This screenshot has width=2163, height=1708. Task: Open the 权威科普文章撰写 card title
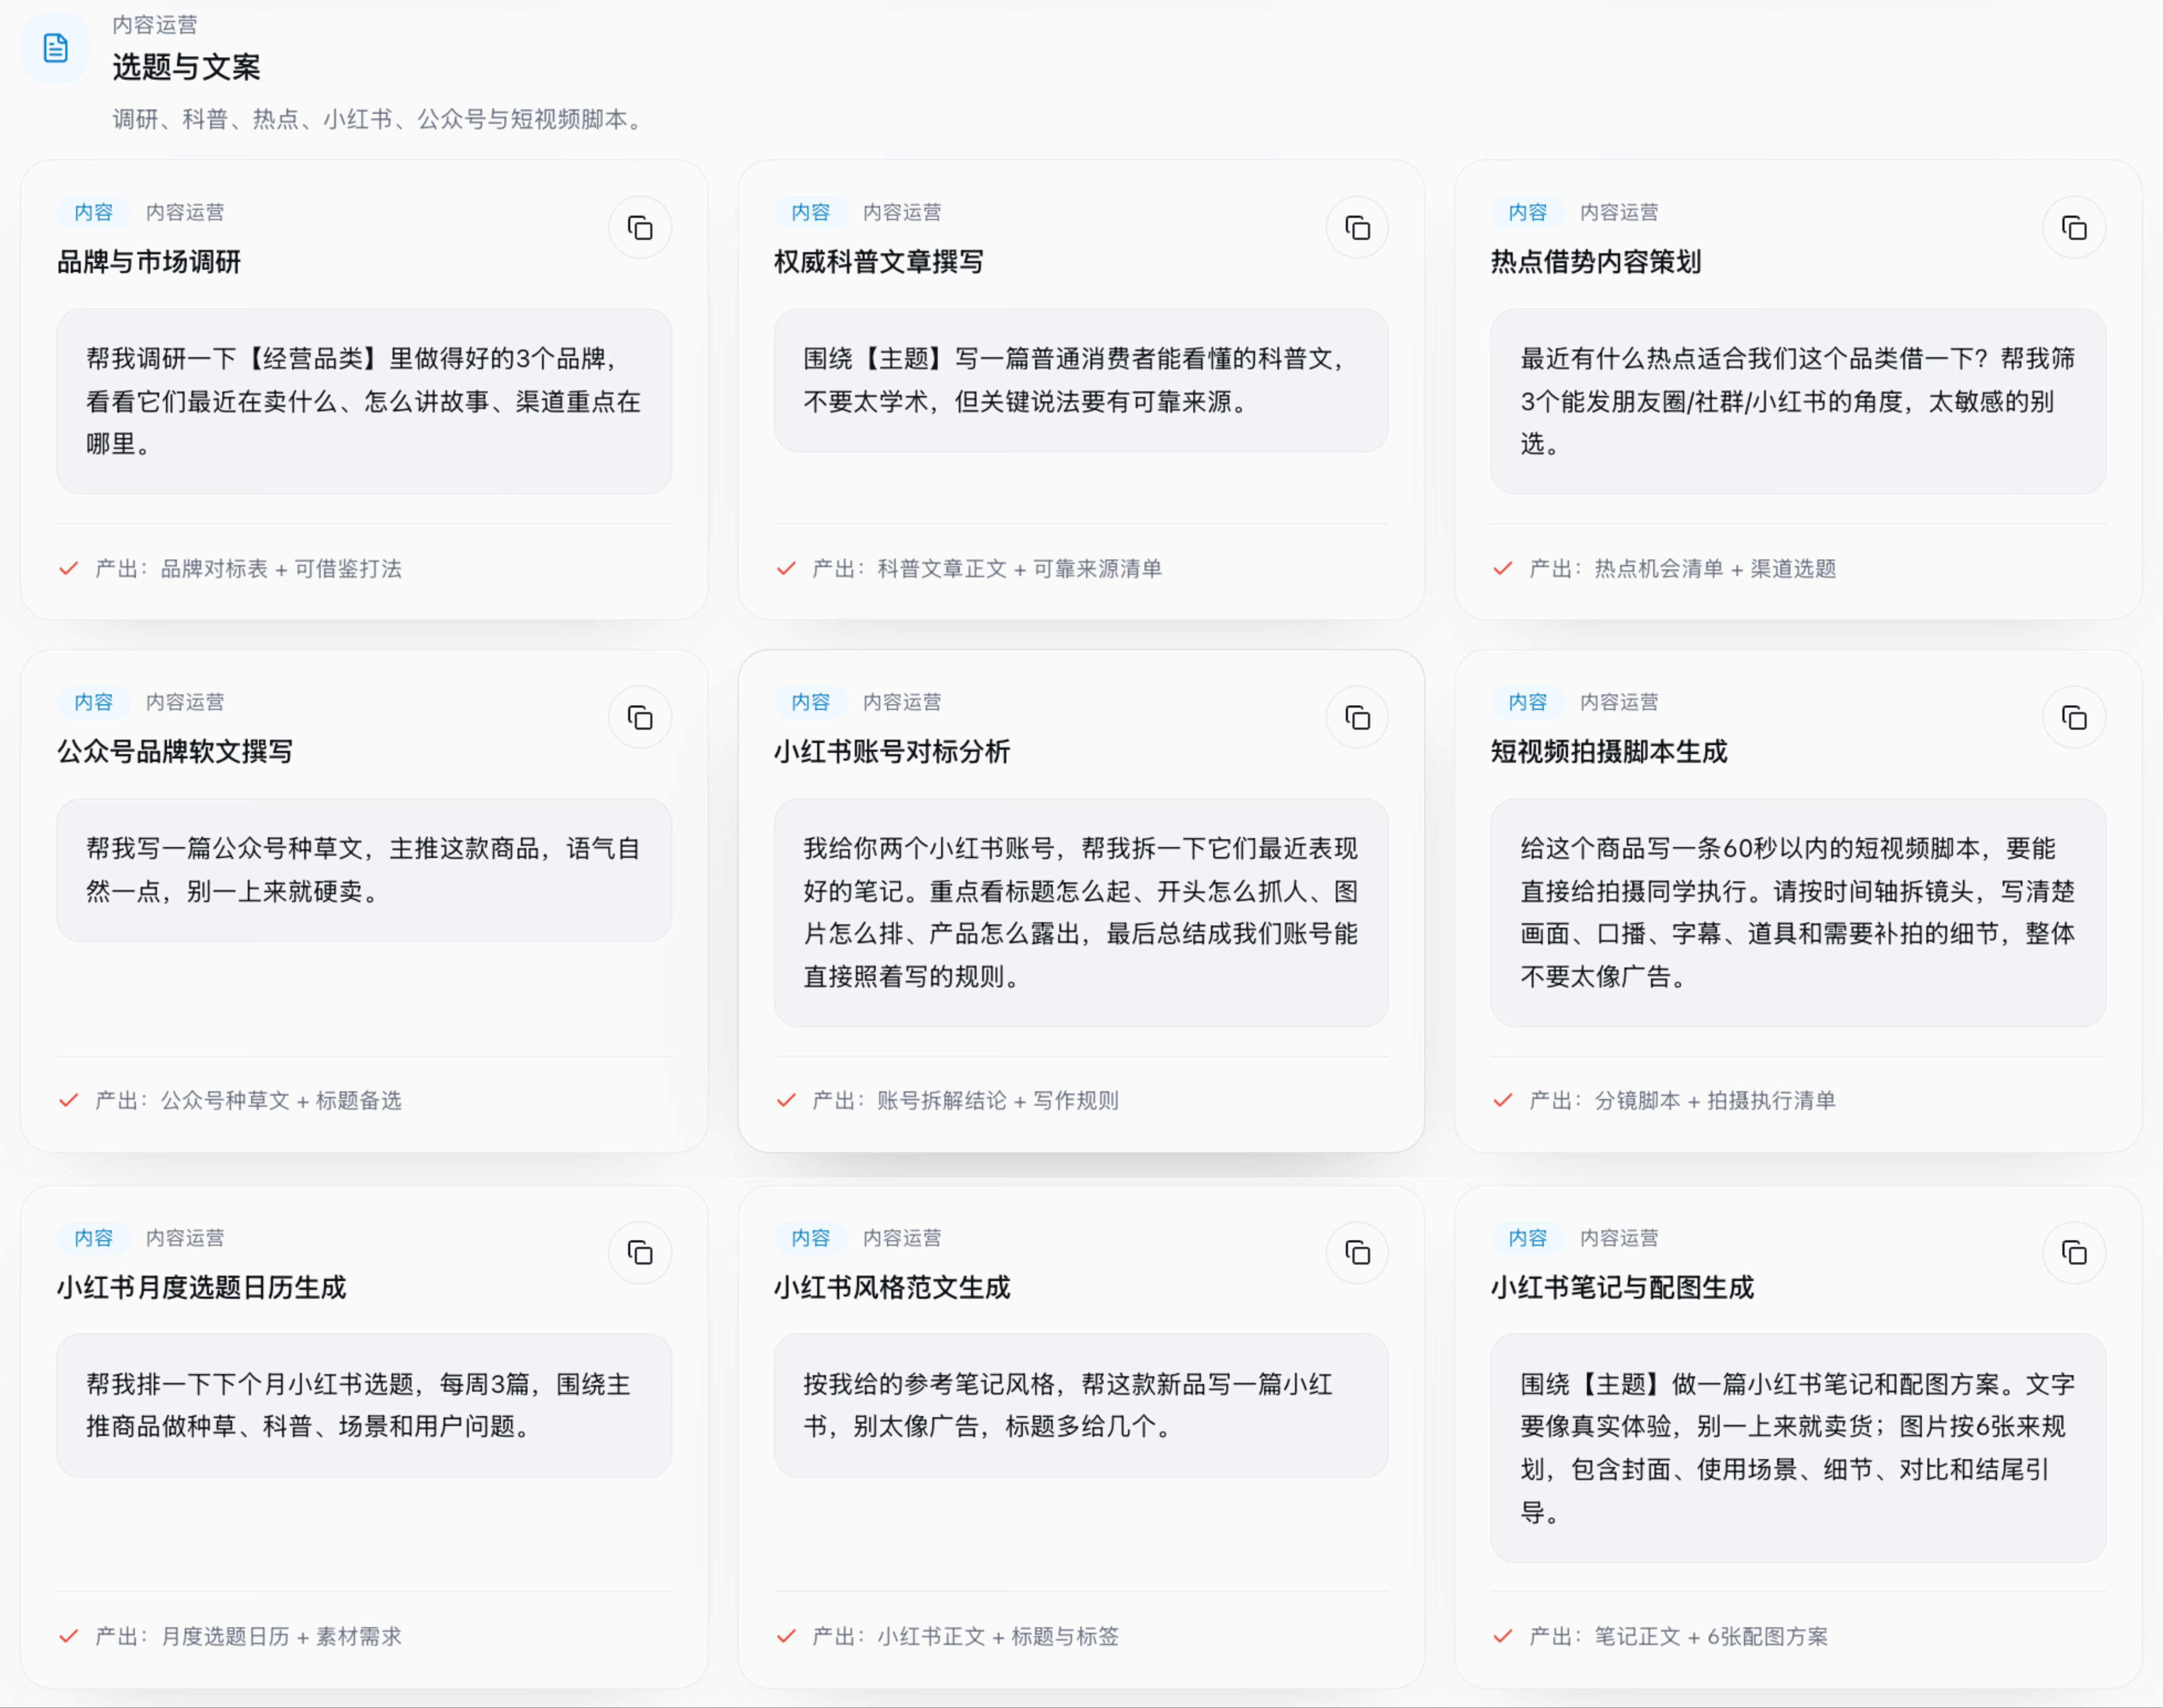[879, 262]
